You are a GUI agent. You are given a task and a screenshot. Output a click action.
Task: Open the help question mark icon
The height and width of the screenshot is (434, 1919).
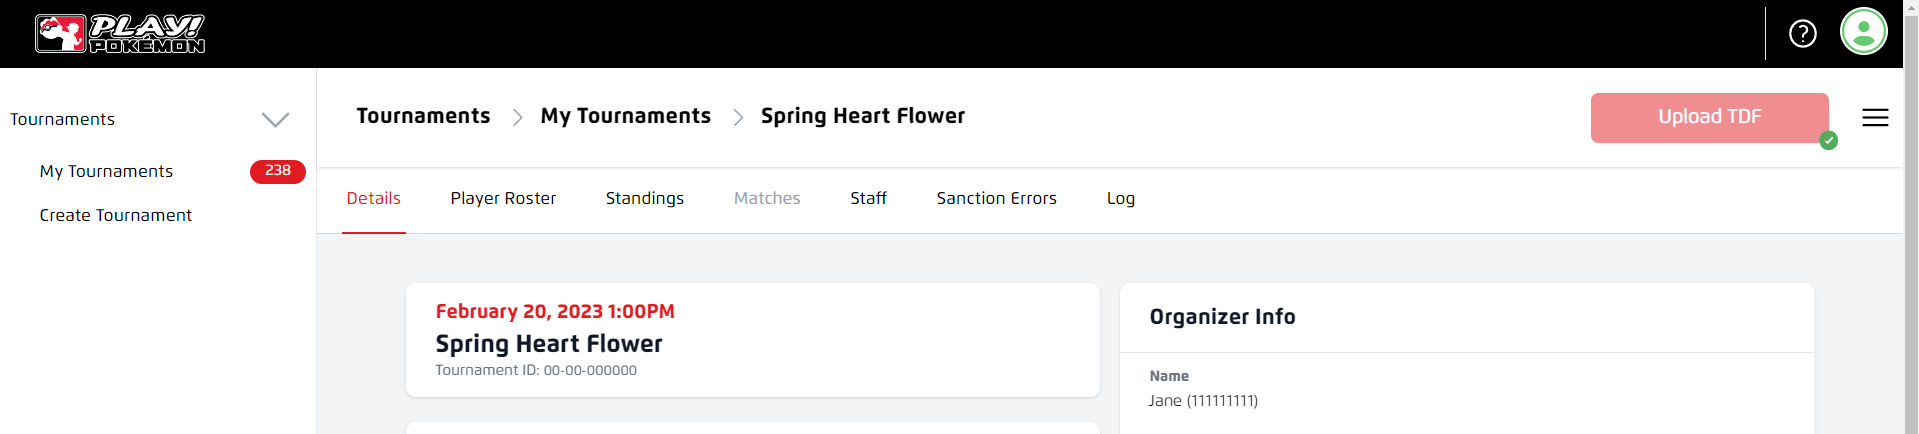pyautogui.click(x=1802, y=34)
